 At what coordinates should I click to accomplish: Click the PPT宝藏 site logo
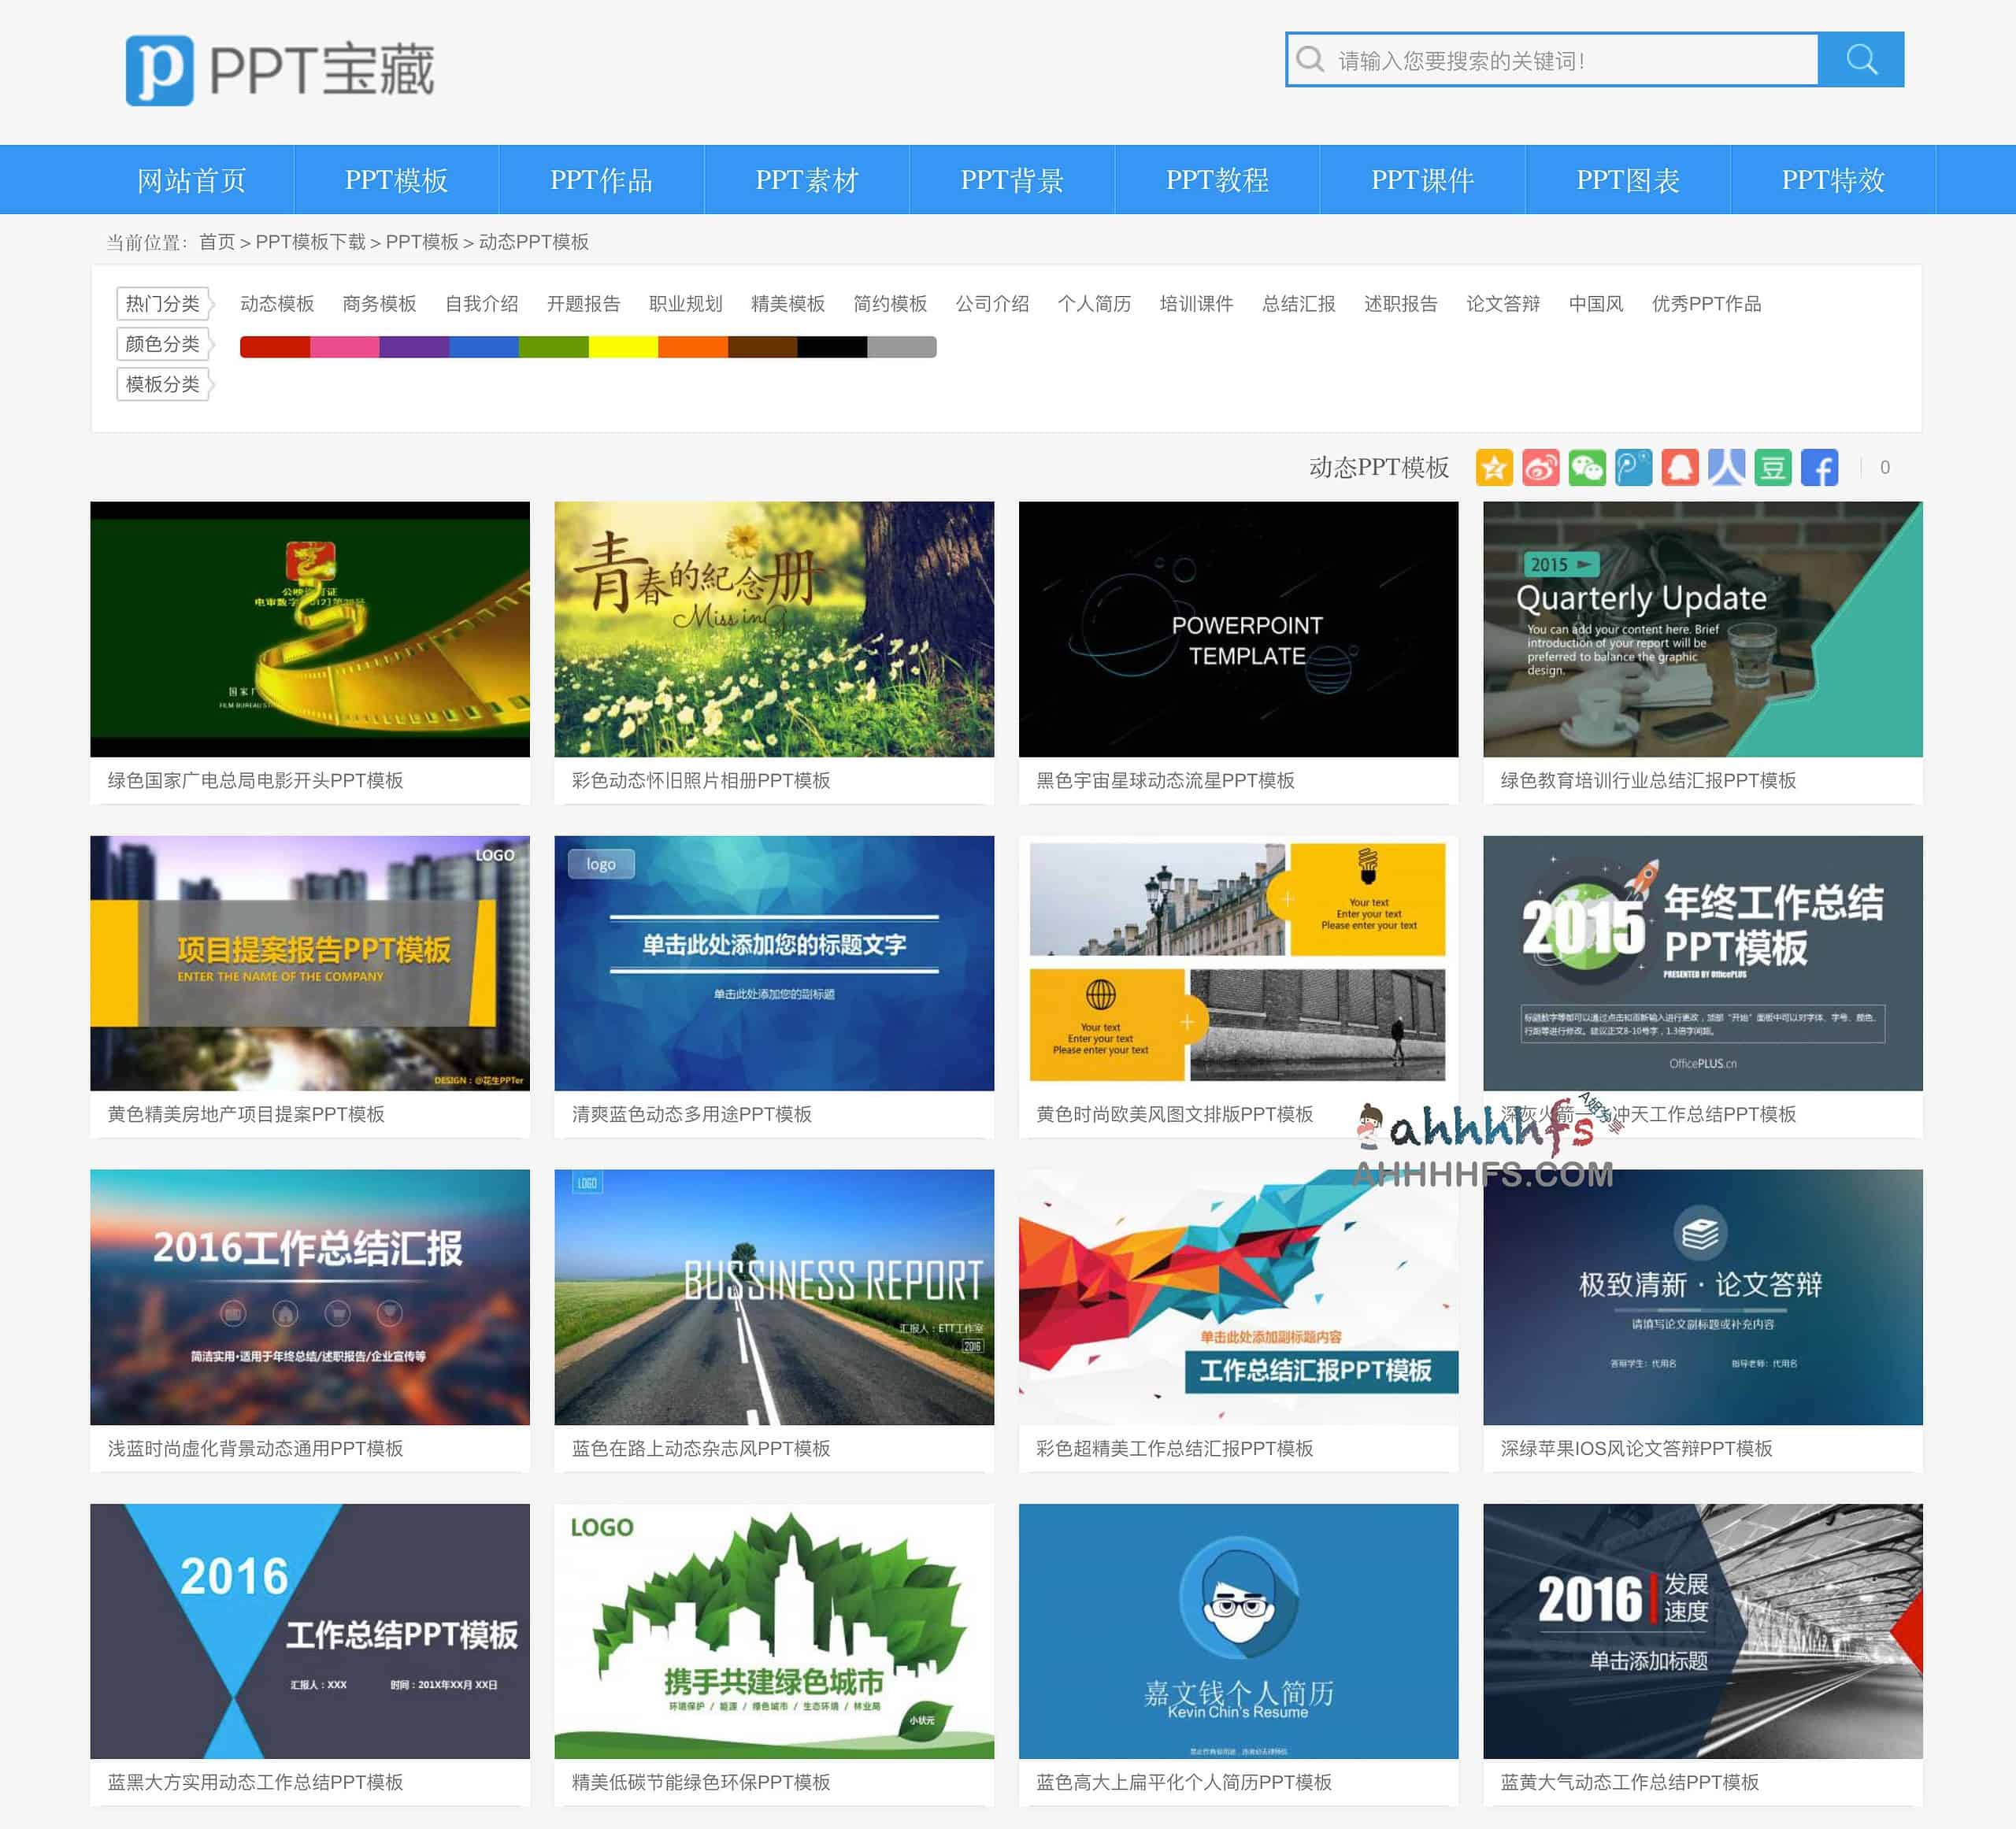tap(280, 70)
